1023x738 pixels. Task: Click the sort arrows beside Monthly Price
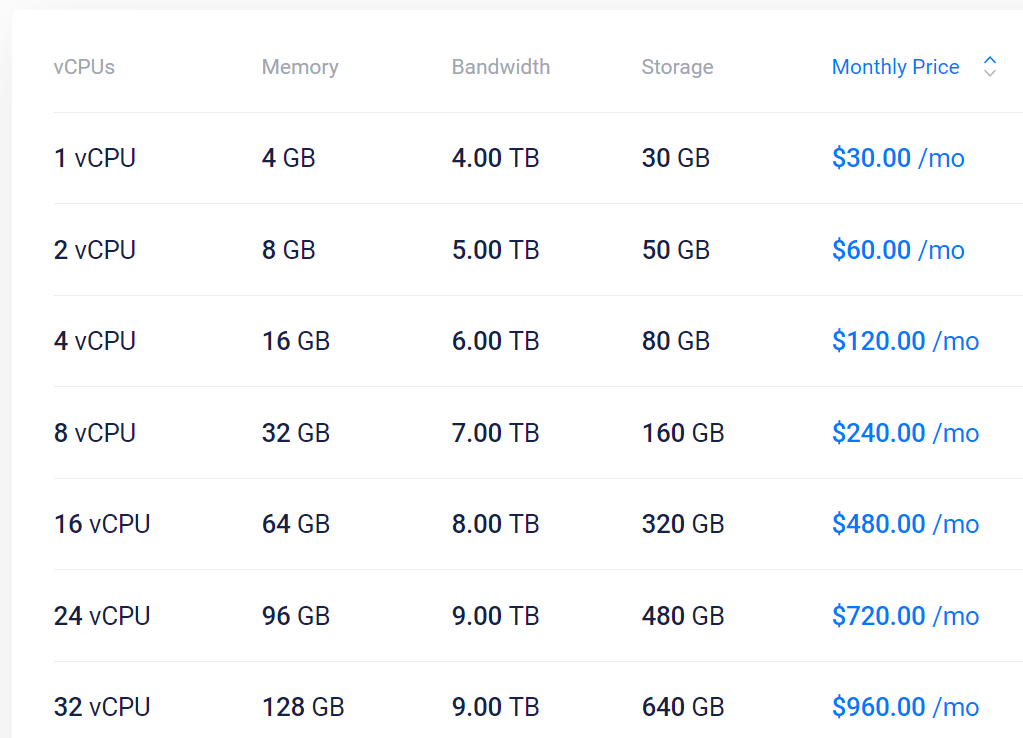pyautogui.click(x=990, y=67)
